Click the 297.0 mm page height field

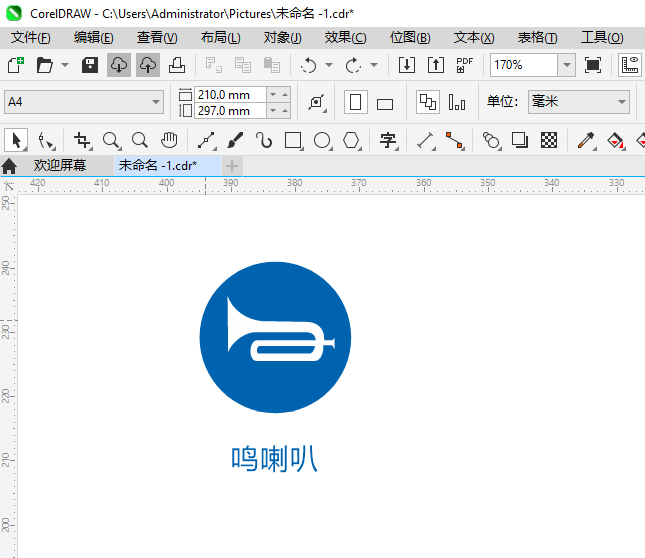click(x=230, y=111)
